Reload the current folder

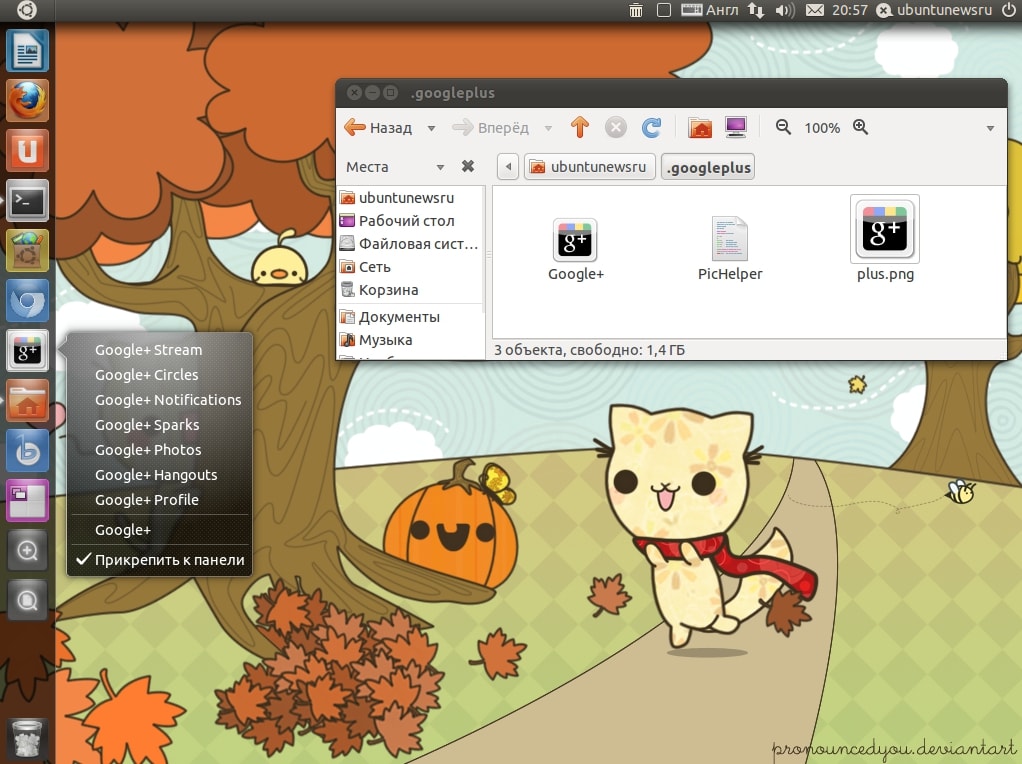(651, 127)
